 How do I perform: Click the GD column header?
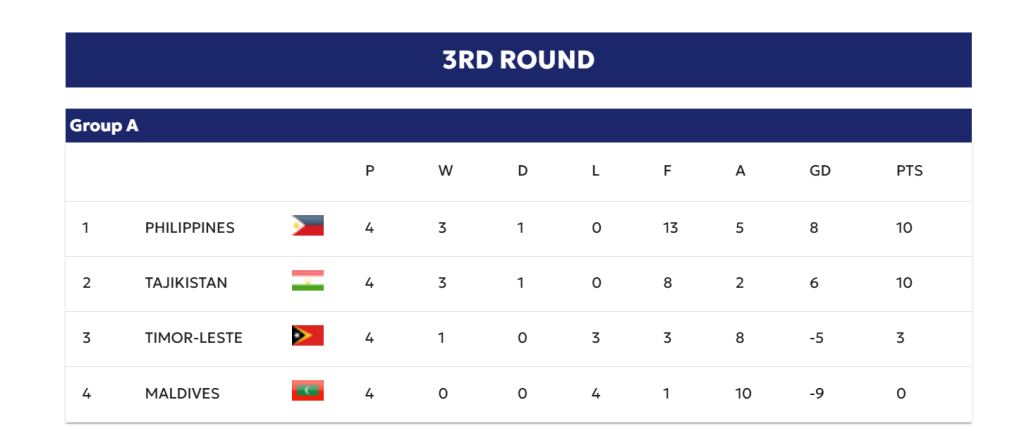820,171
